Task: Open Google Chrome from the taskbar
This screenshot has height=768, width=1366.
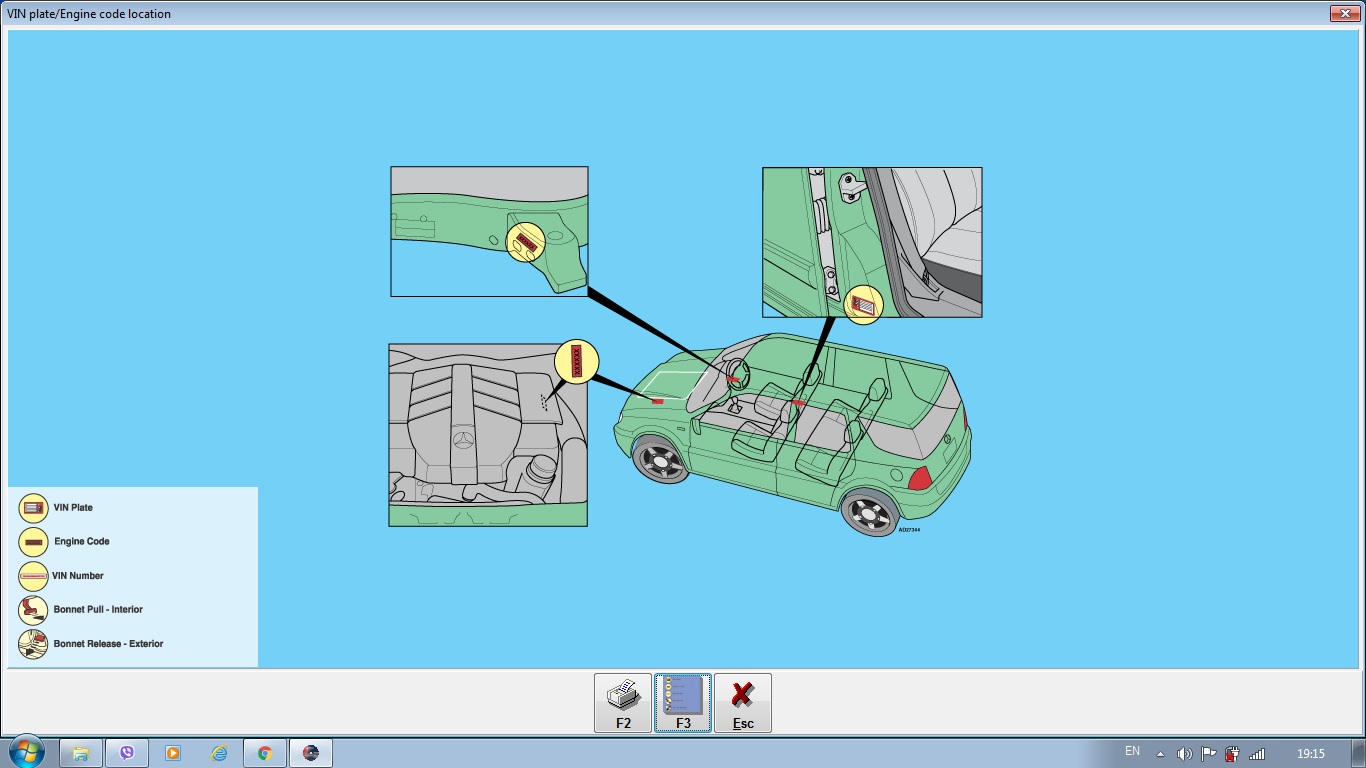Action: coord(265,753)
